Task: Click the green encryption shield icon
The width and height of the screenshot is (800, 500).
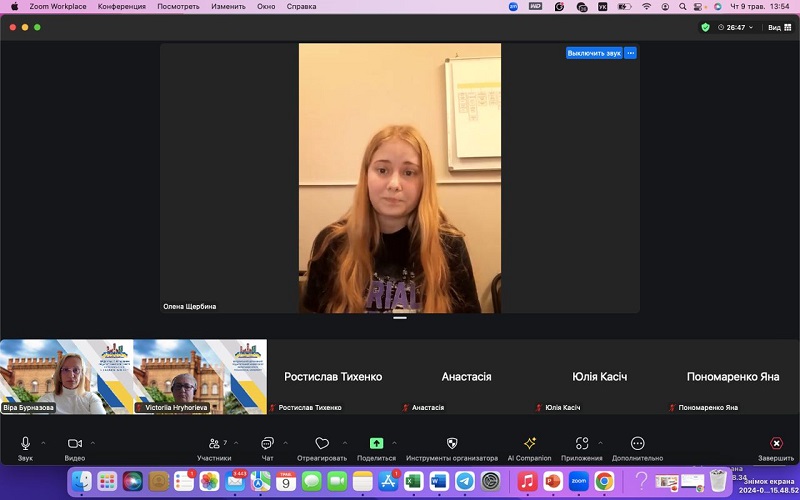Action: click(706, 27)
